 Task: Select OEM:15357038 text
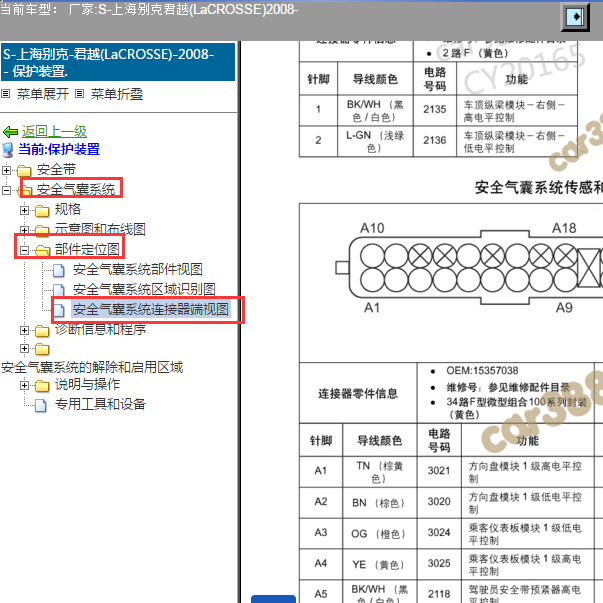point(482,371)
